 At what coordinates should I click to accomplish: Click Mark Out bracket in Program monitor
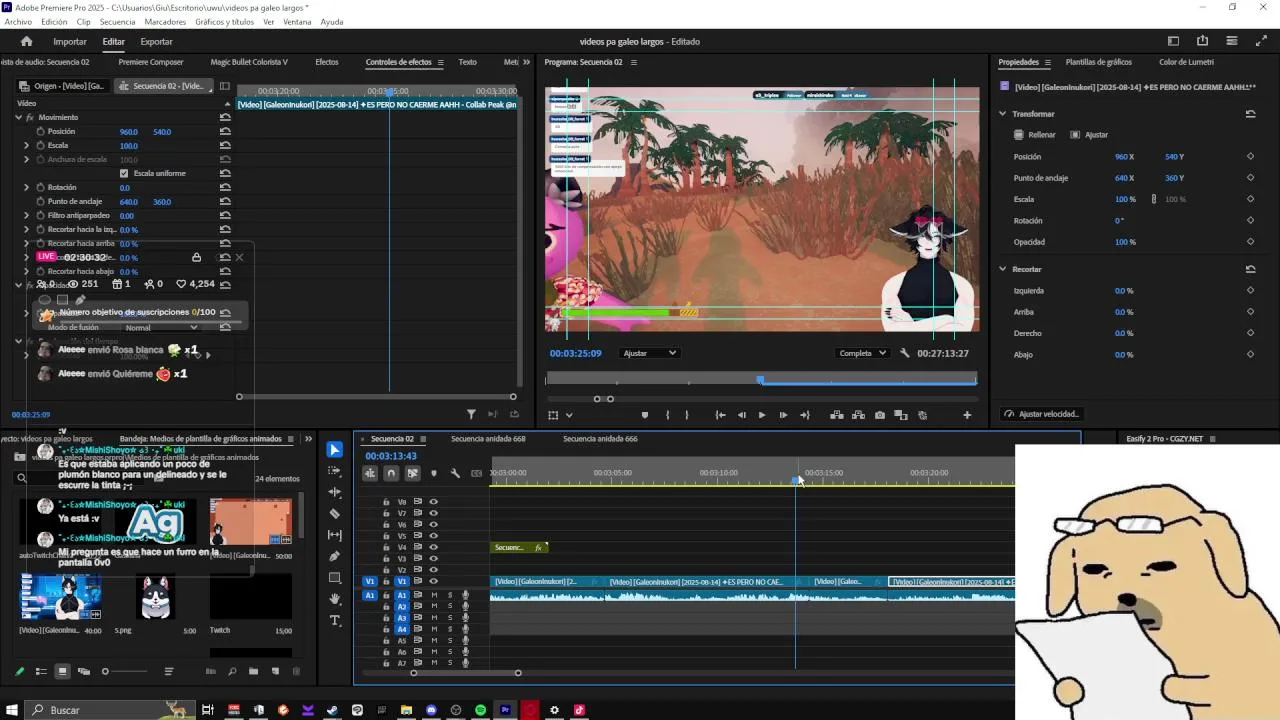click(686, 415)
